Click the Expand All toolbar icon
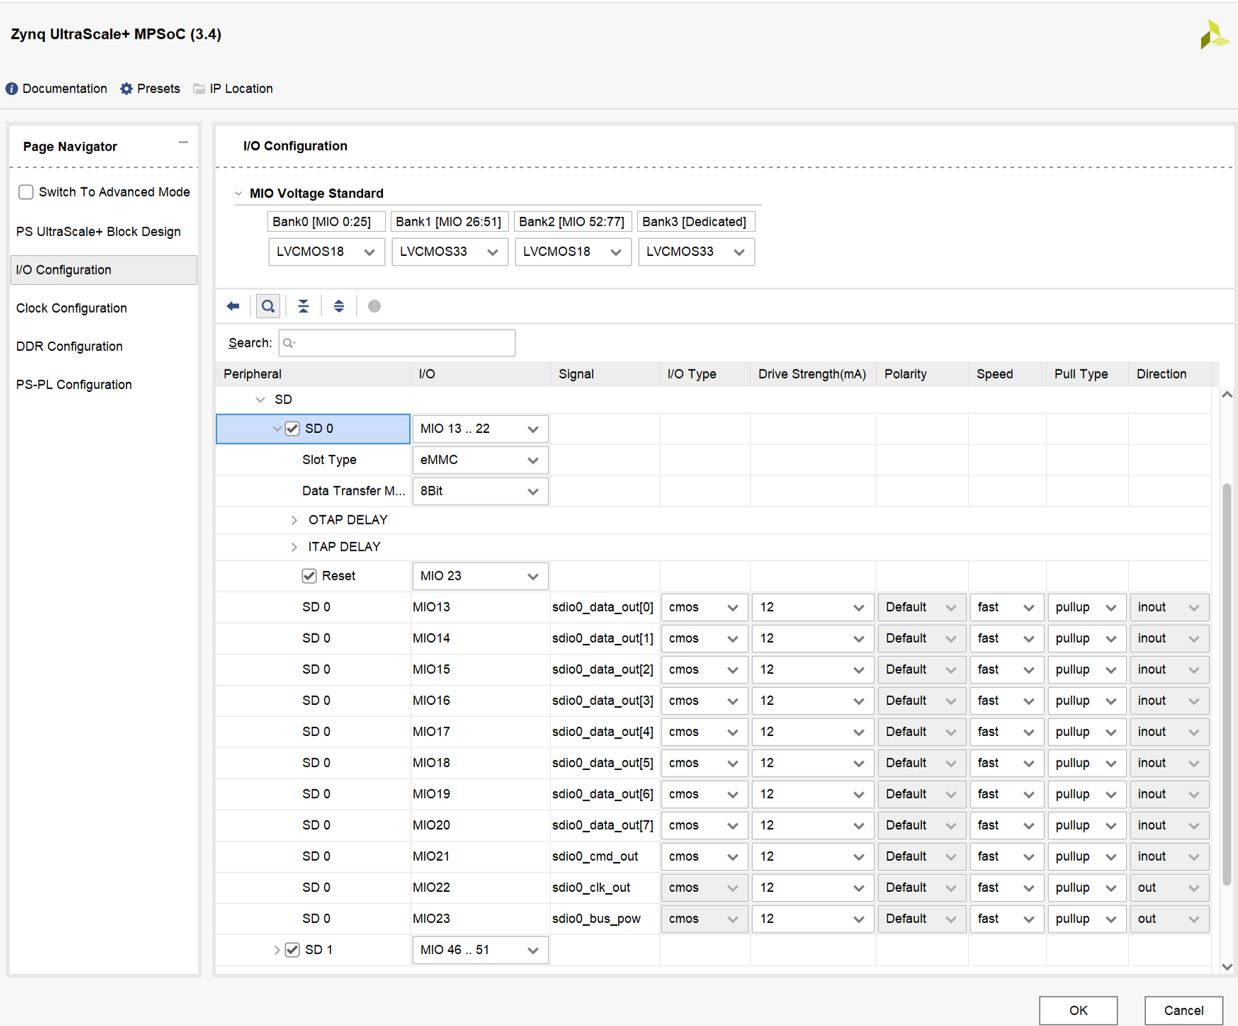The width and height of the screenshot is (1238, 1026). pos(339,306)
